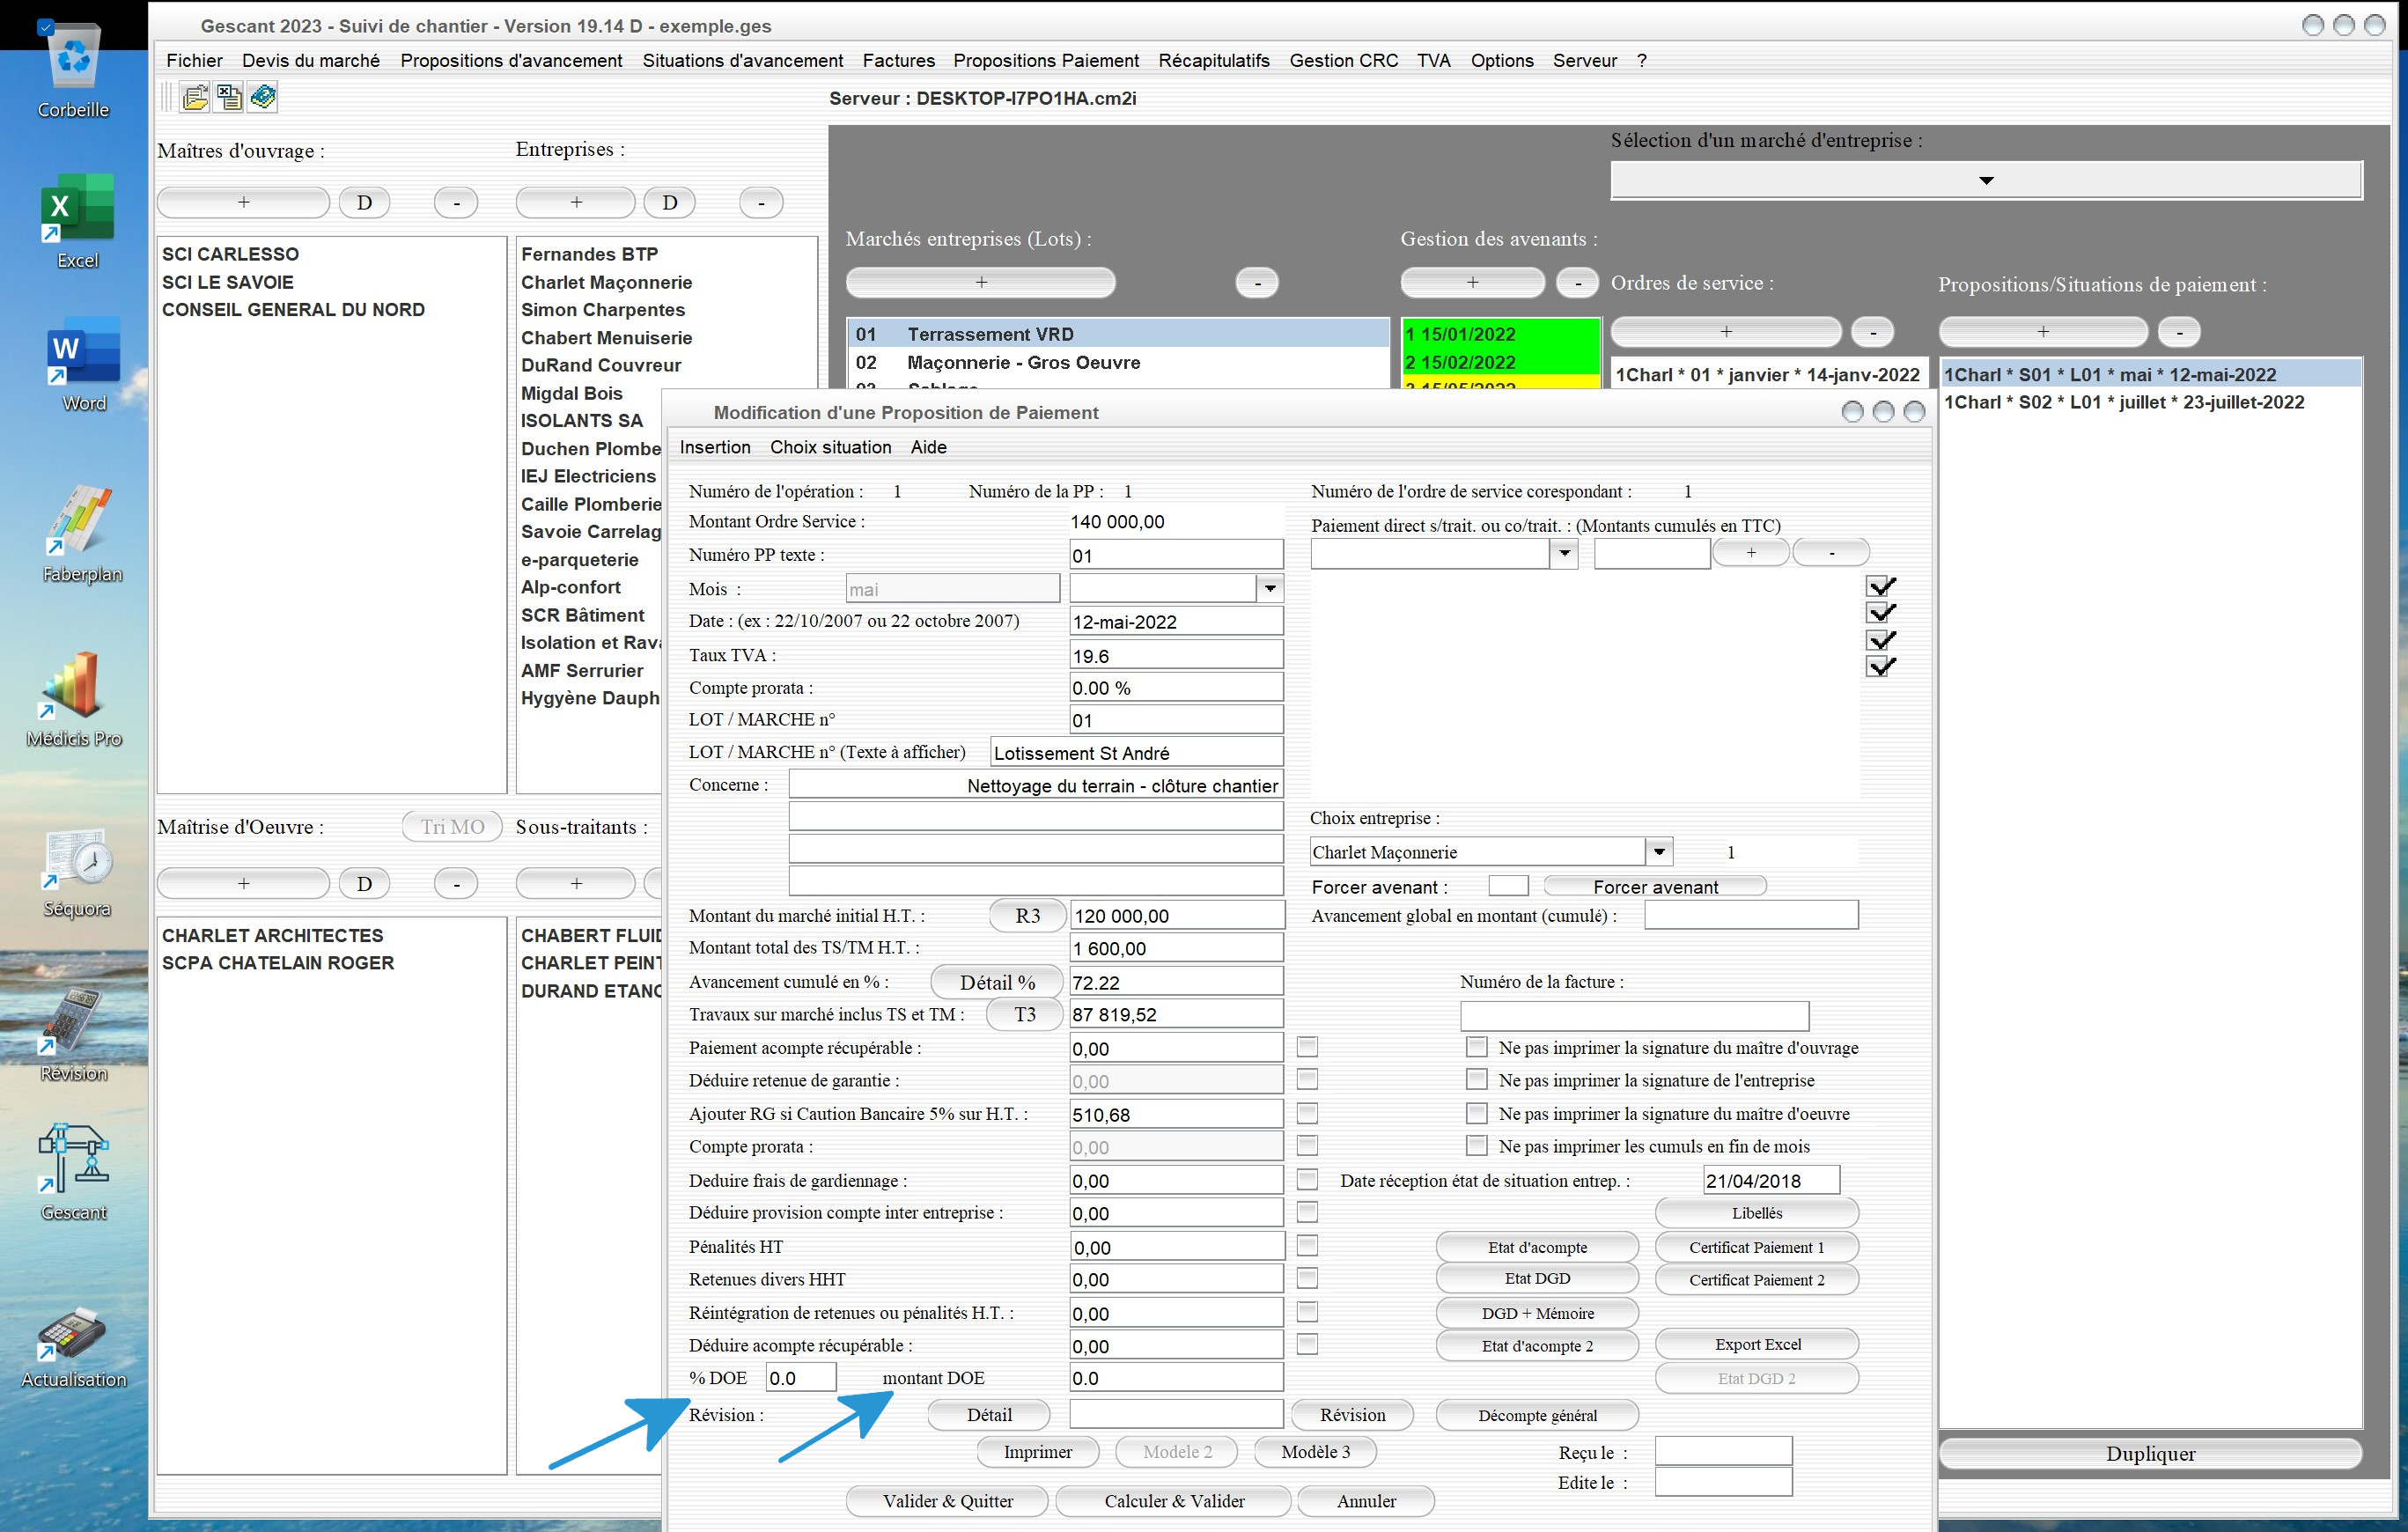Enable Ne pas imprimer la signature de l'entreprise

pyautogui.click(x=1476, y=1079)
